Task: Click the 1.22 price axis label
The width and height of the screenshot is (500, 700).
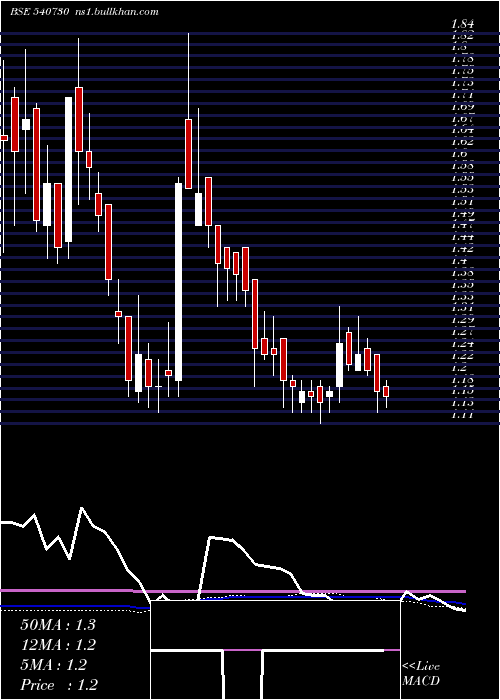Action: (x=462, y=356)
